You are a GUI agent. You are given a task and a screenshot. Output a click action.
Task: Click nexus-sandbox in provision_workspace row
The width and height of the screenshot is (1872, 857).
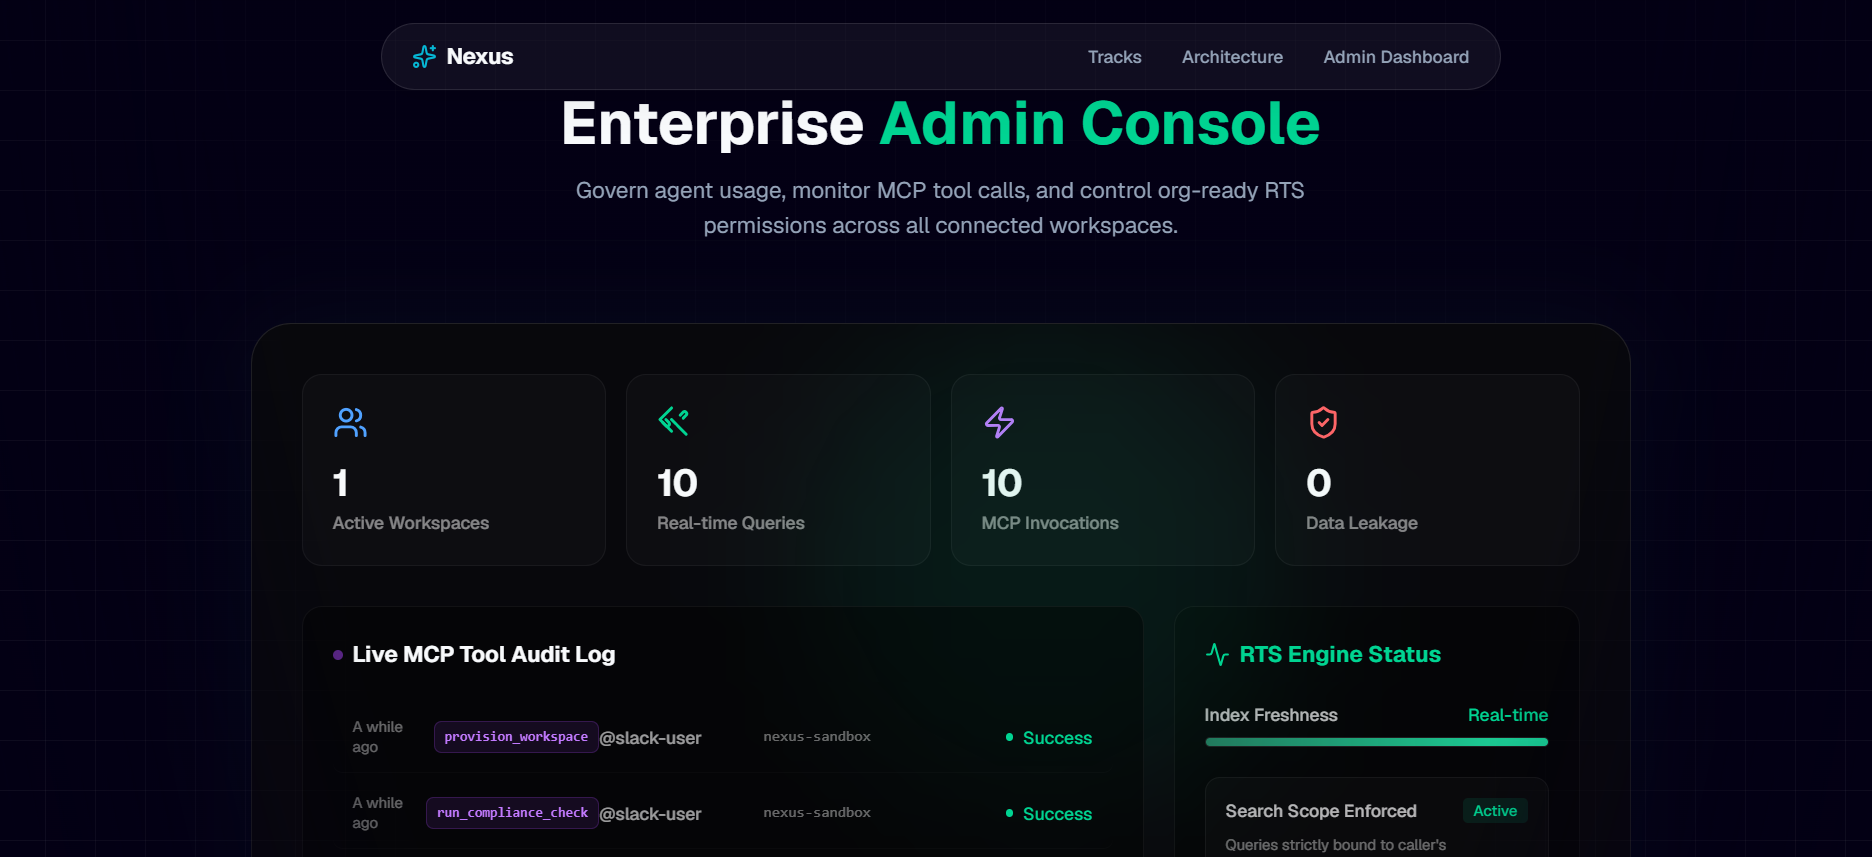(817, 737)
